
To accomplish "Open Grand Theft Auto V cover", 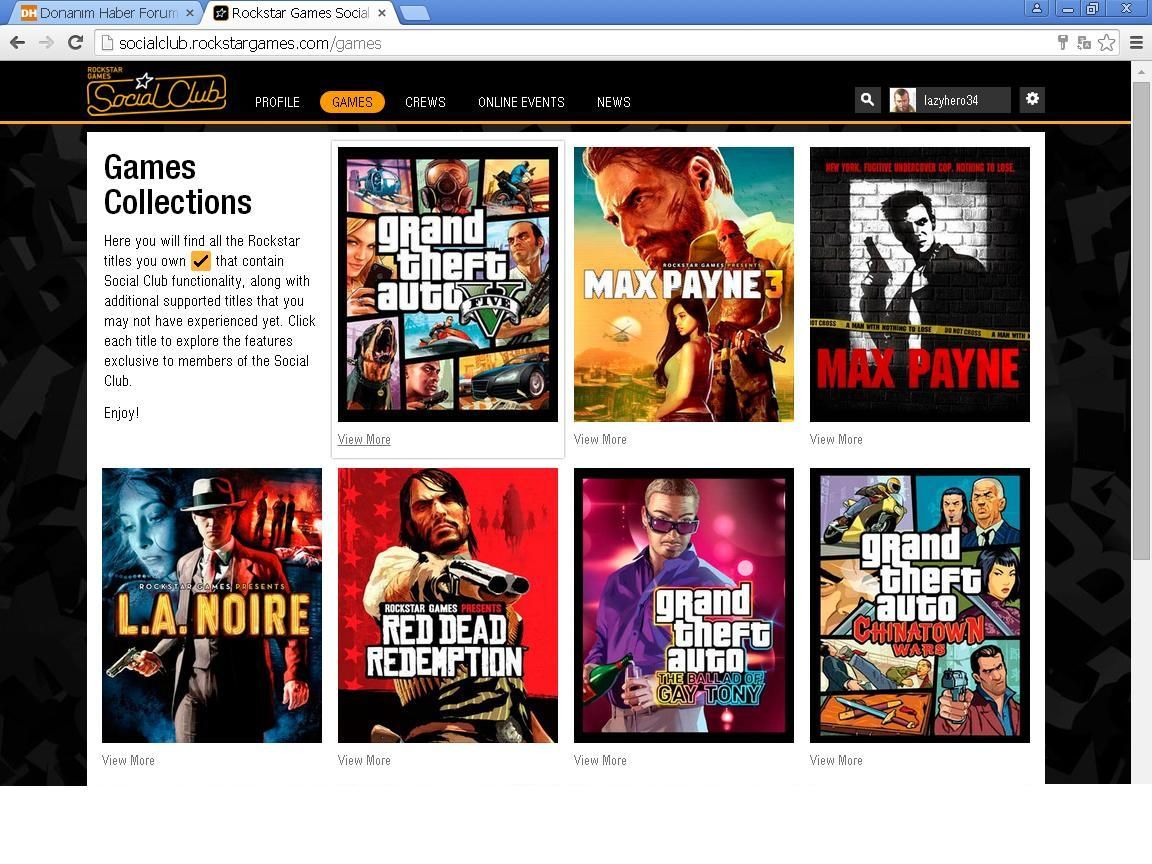I will click(x=447, y=284).
